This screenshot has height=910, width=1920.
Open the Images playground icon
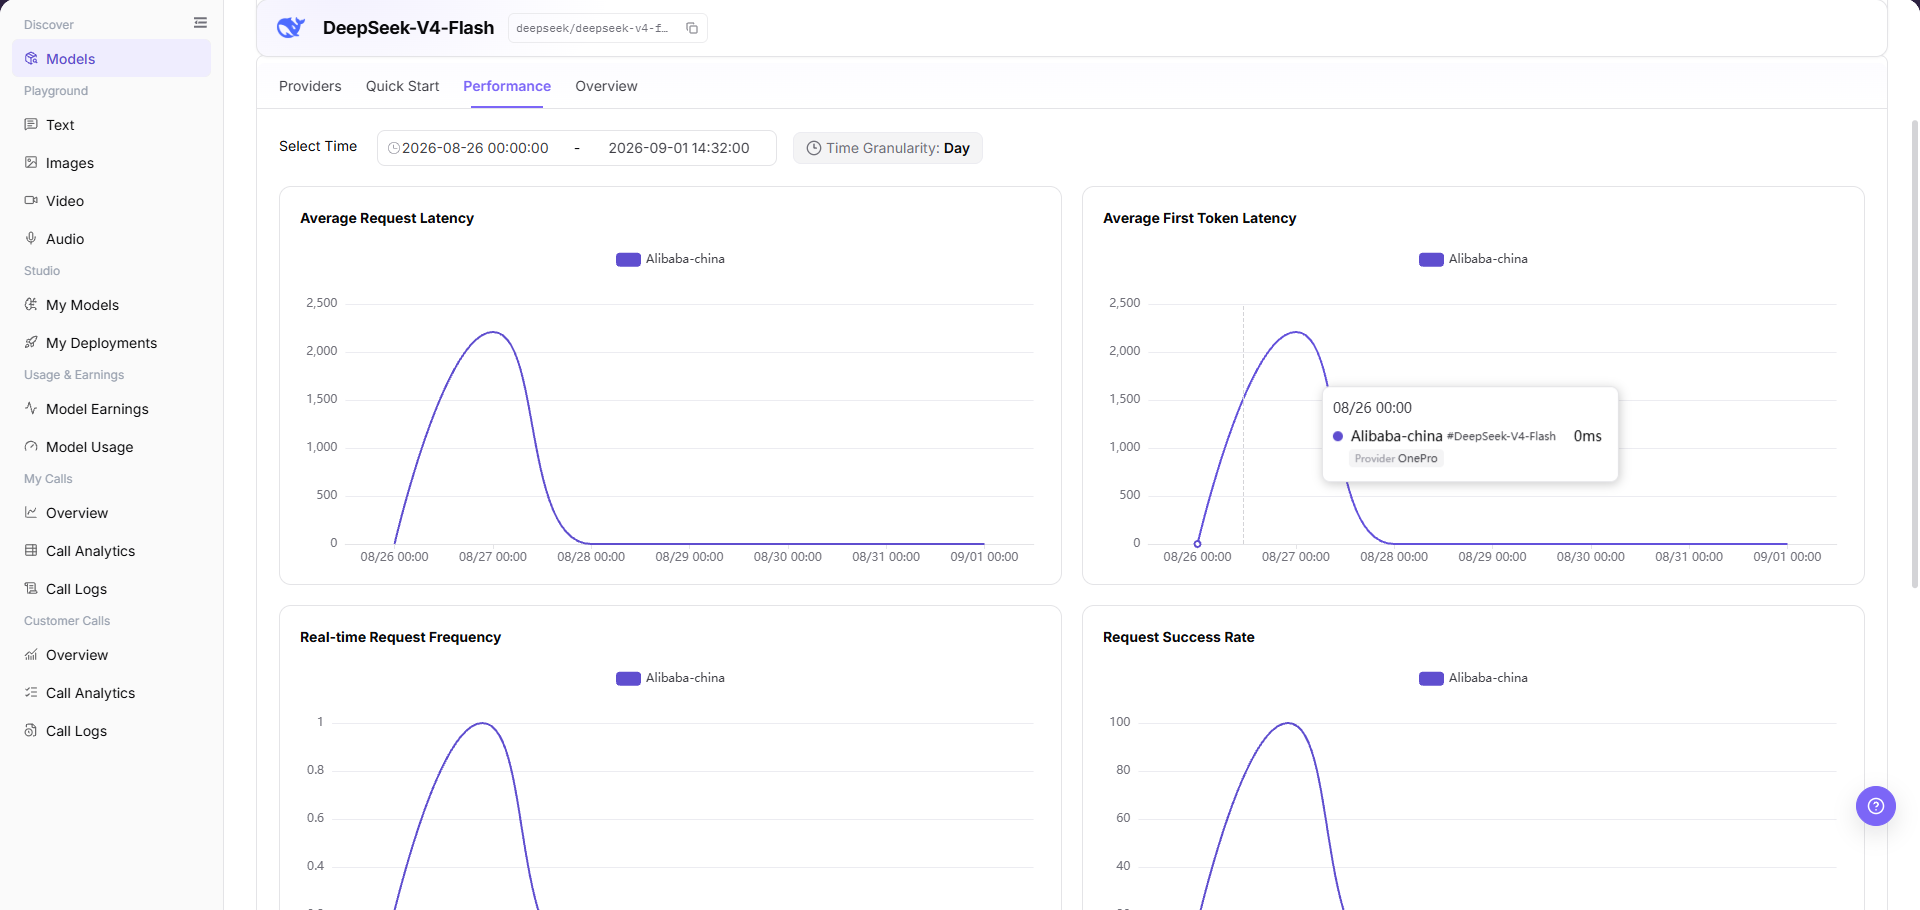[31, 163]
